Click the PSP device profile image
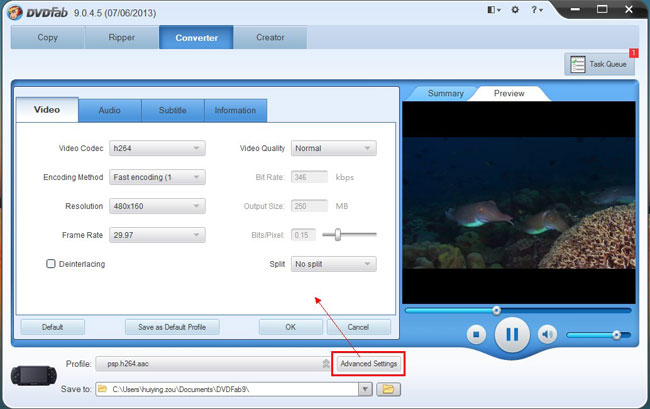Screen dimensions: 650x409 34,375
